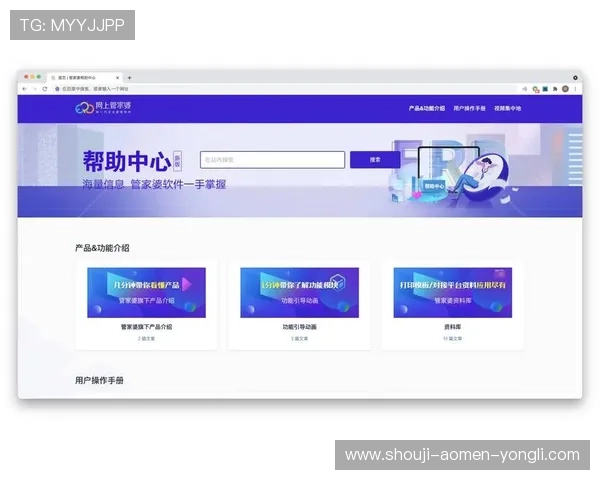Image resolution: width=600 pixels, height=480 pixels.
Task: Open 视频集中地 in top navigation
Action: (x=507, y=108)
